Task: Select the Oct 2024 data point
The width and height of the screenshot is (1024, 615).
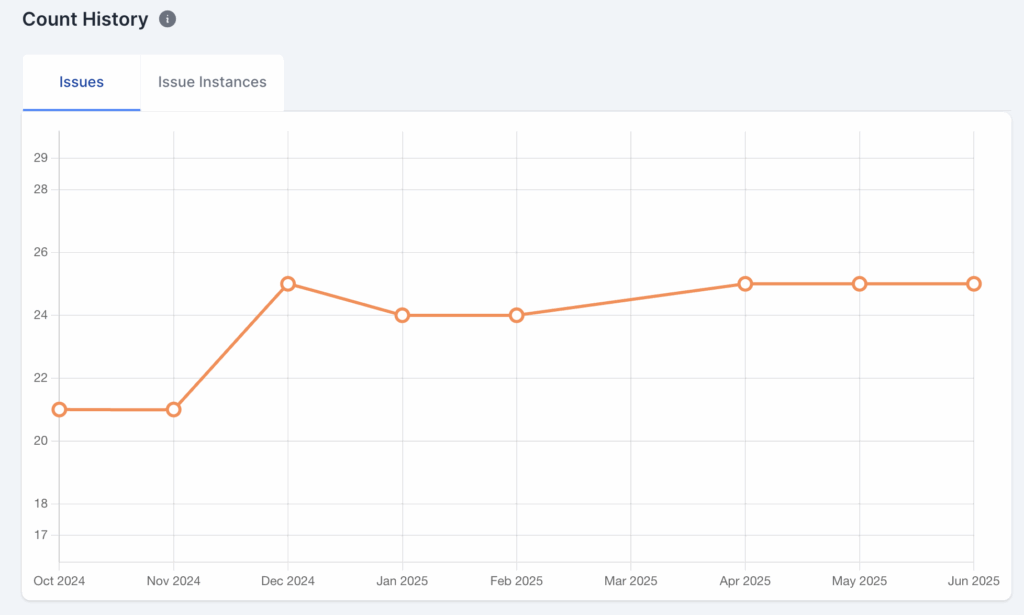Action: (59, 409)
